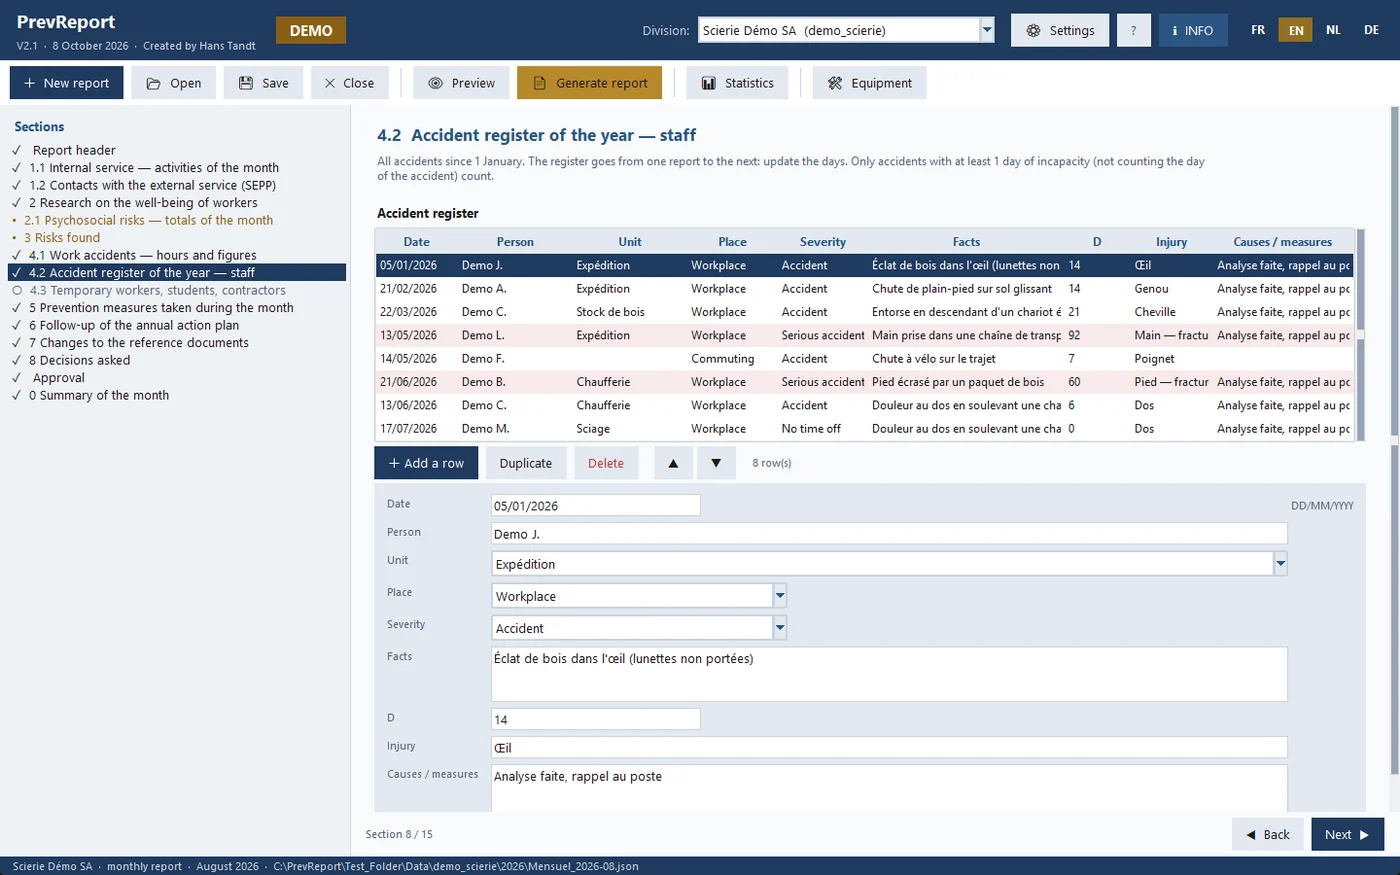This screenshot has width=1400, height=875.
Task: Click the accident table vertical scrollbar
Action: tap(1360, 335)
